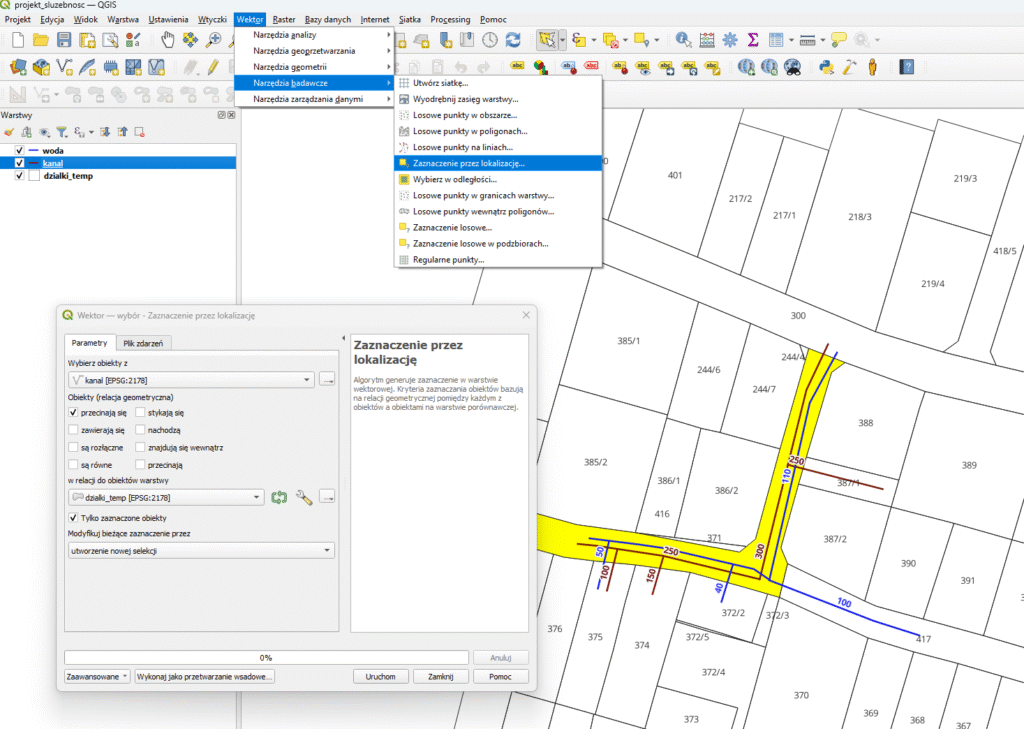Open the Field Calculator abacus icon
Screen dimensions: 1024x729
pyautogui.click(x=707, y=40)
